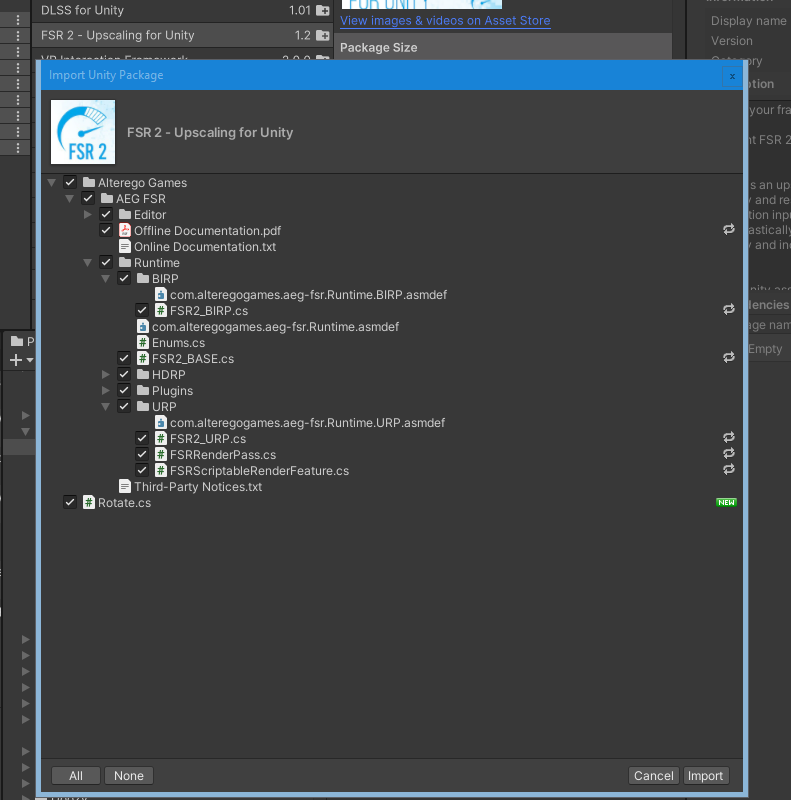Uncheck the AEG FSR checkbox
This screenshot has height=800, width=791.
pos(88,198)
